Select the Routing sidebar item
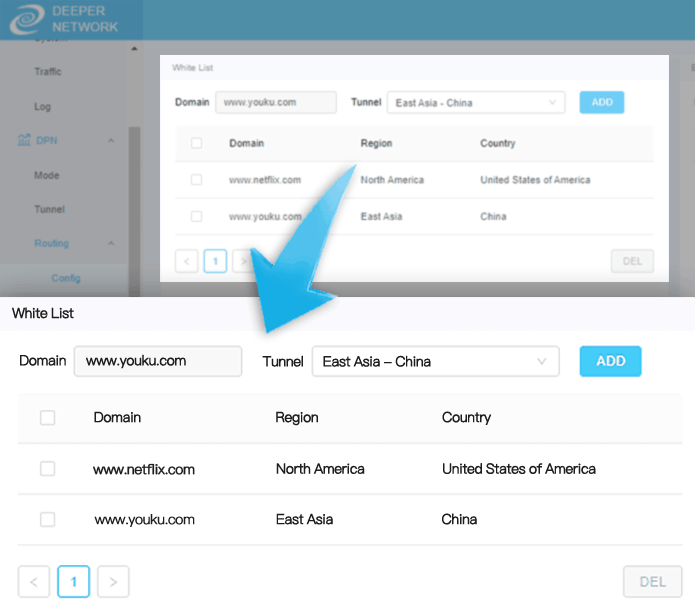The width and height of the screenshot is (695, 605). pos(52,243)
